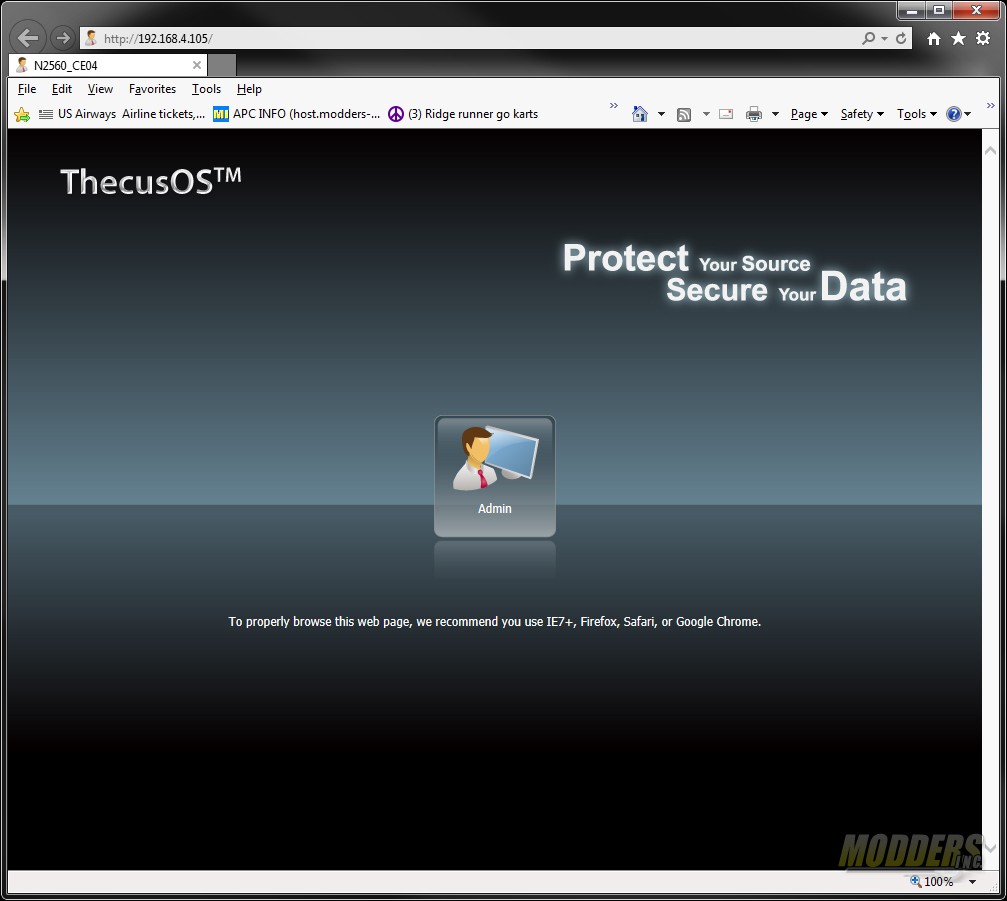The height and width of the screenshot is (901, 1007).
Task: Select the N2560_CE04 tab
Action: point(108,65)
